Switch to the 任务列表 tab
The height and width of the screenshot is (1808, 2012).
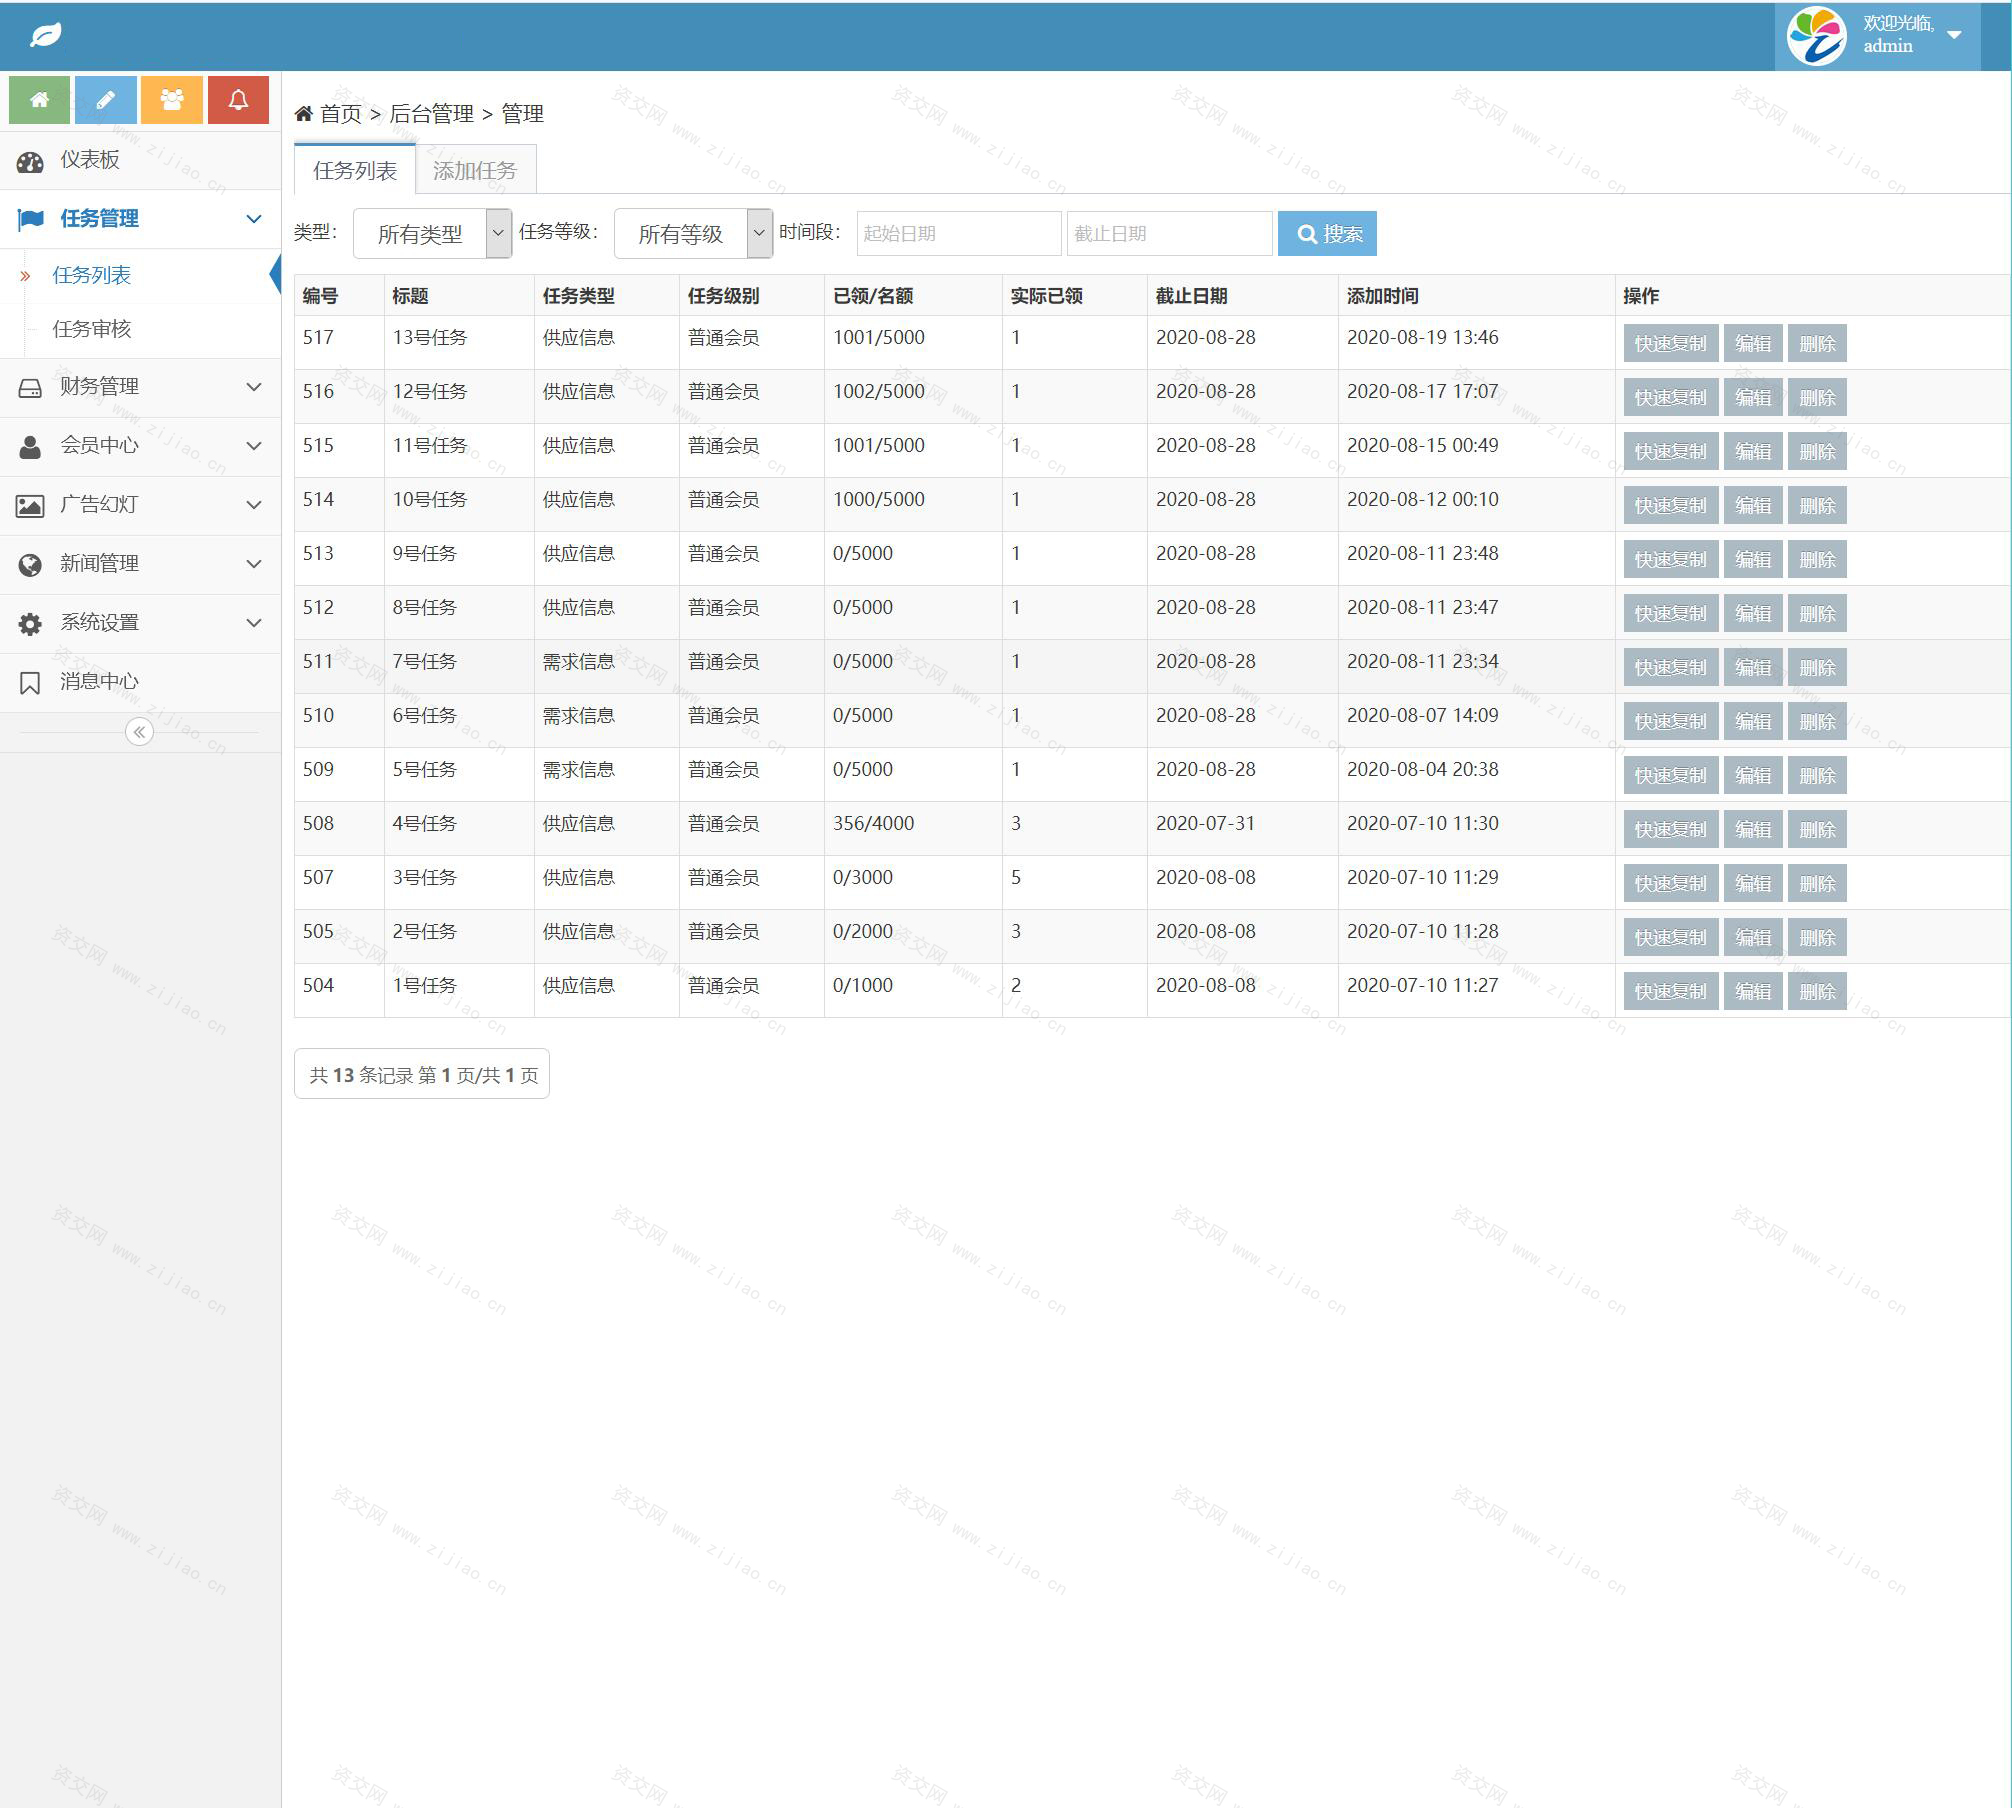(355, 170)
